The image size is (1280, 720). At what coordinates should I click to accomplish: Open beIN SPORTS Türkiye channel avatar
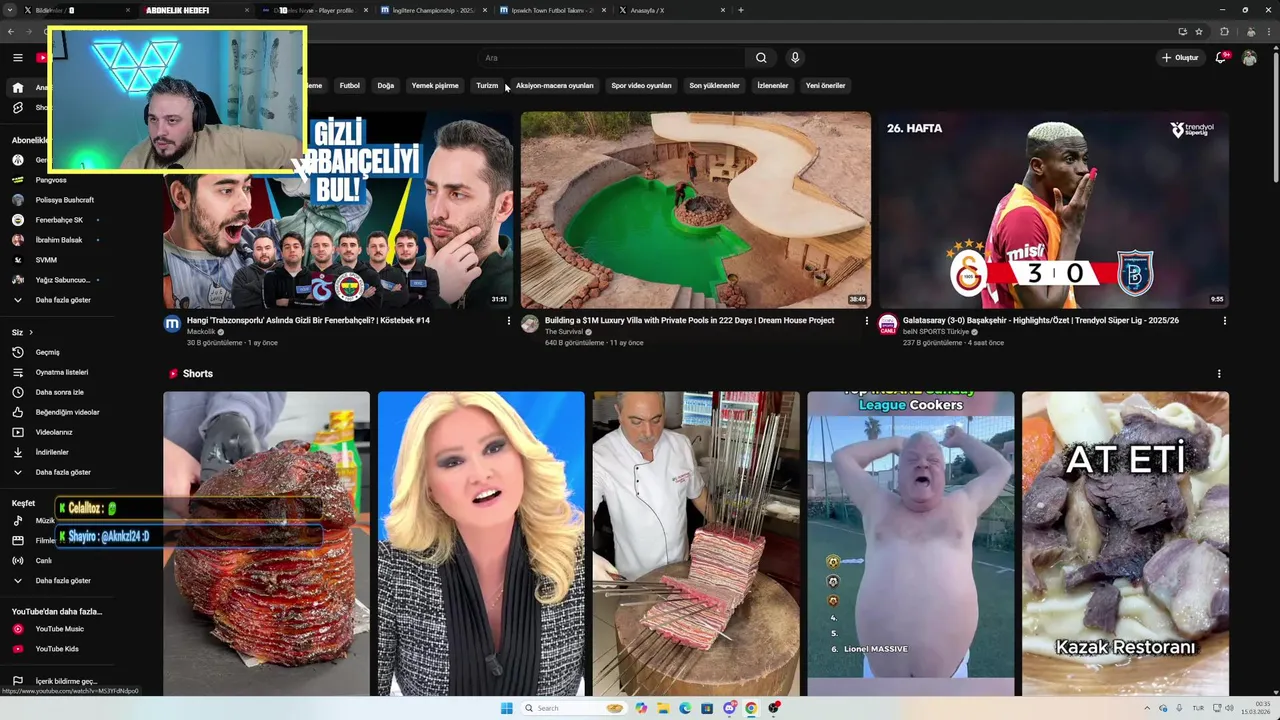click(x=887, y=324)
